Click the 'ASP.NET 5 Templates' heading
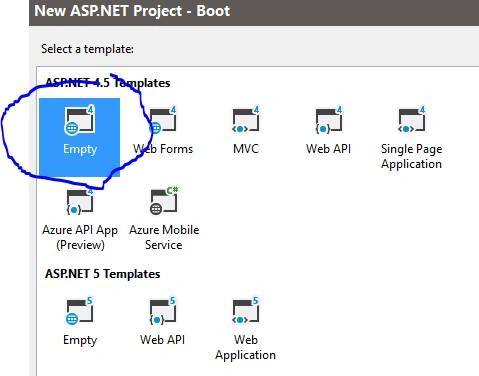 point(103,274)
